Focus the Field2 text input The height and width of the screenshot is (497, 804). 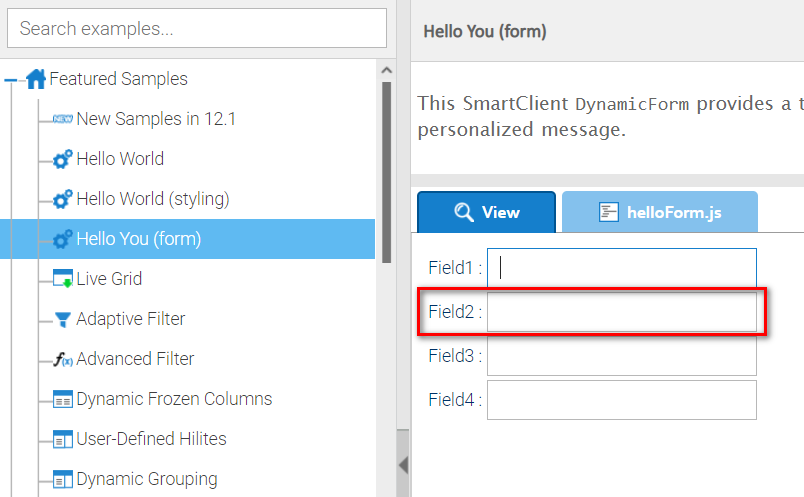pyautogui.click(x=621, y=312)
